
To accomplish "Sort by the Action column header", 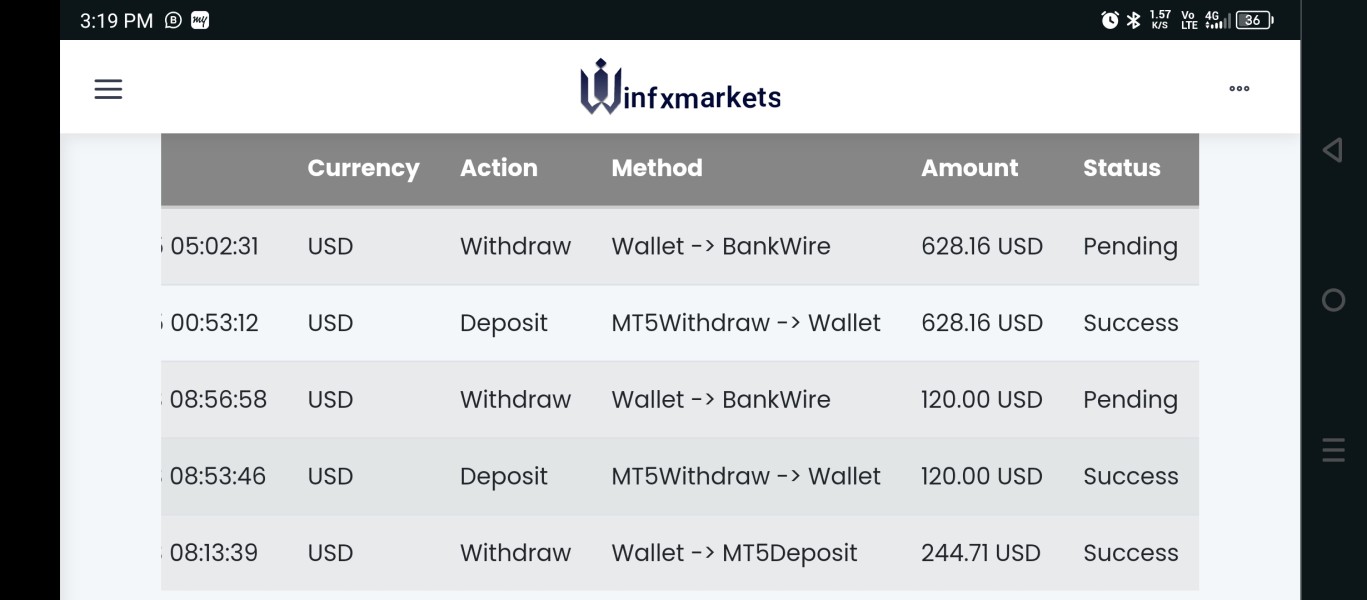I will (498, 168).
